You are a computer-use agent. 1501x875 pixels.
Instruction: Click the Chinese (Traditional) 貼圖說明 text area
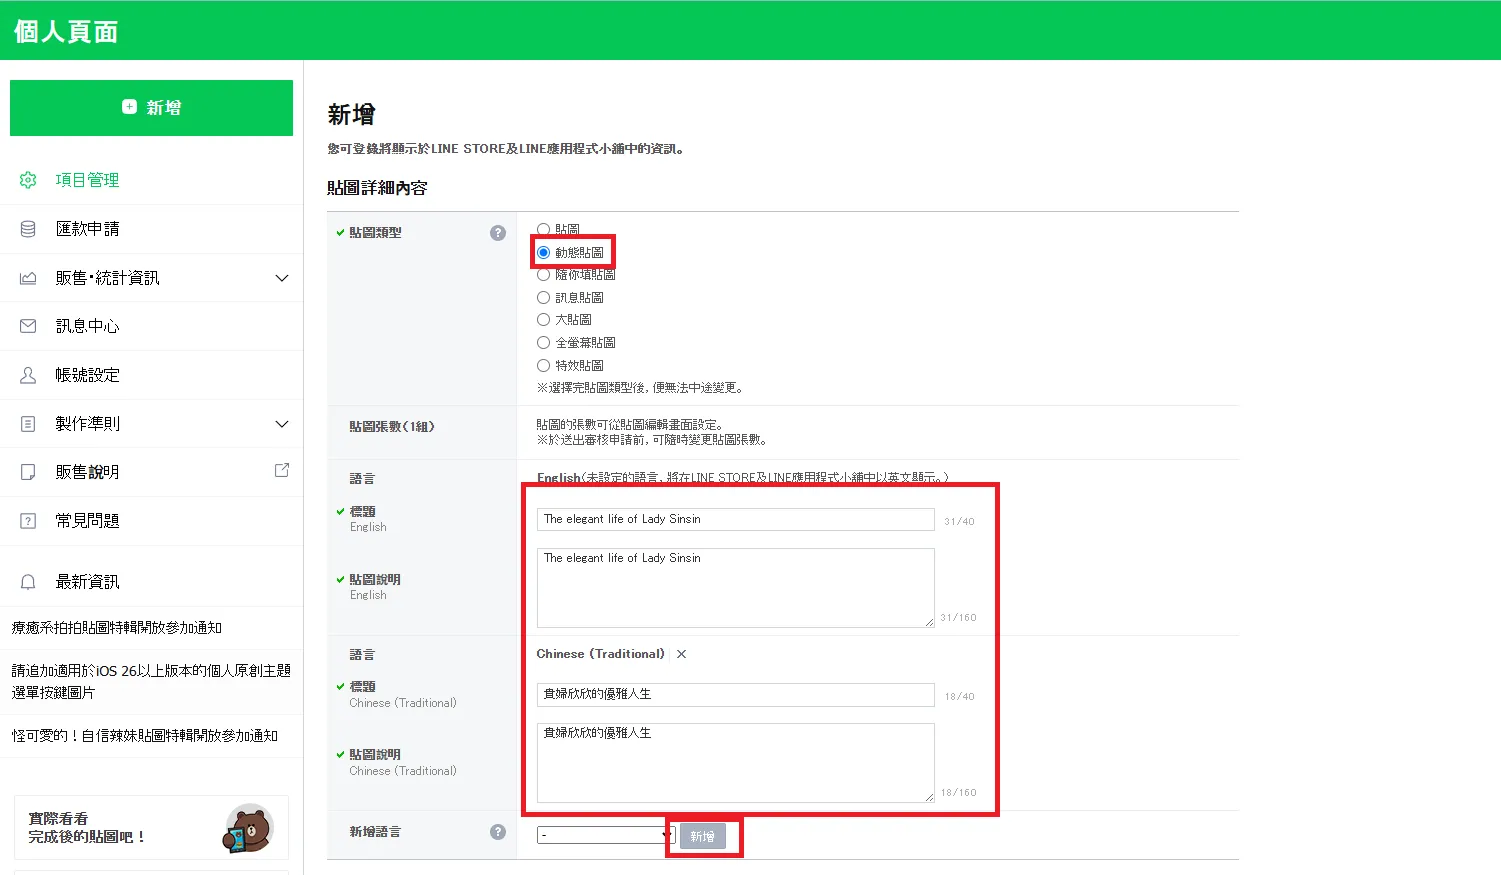point(735,763)
